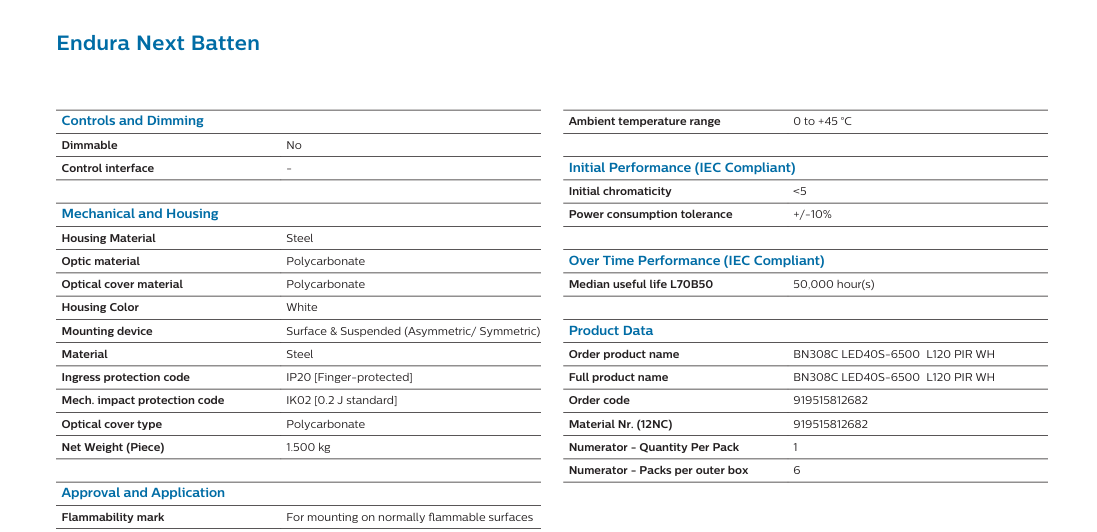1097x532 pixels.
Task: Click the Material Nr. (12NC) label
Action: (x=618, y=424)
